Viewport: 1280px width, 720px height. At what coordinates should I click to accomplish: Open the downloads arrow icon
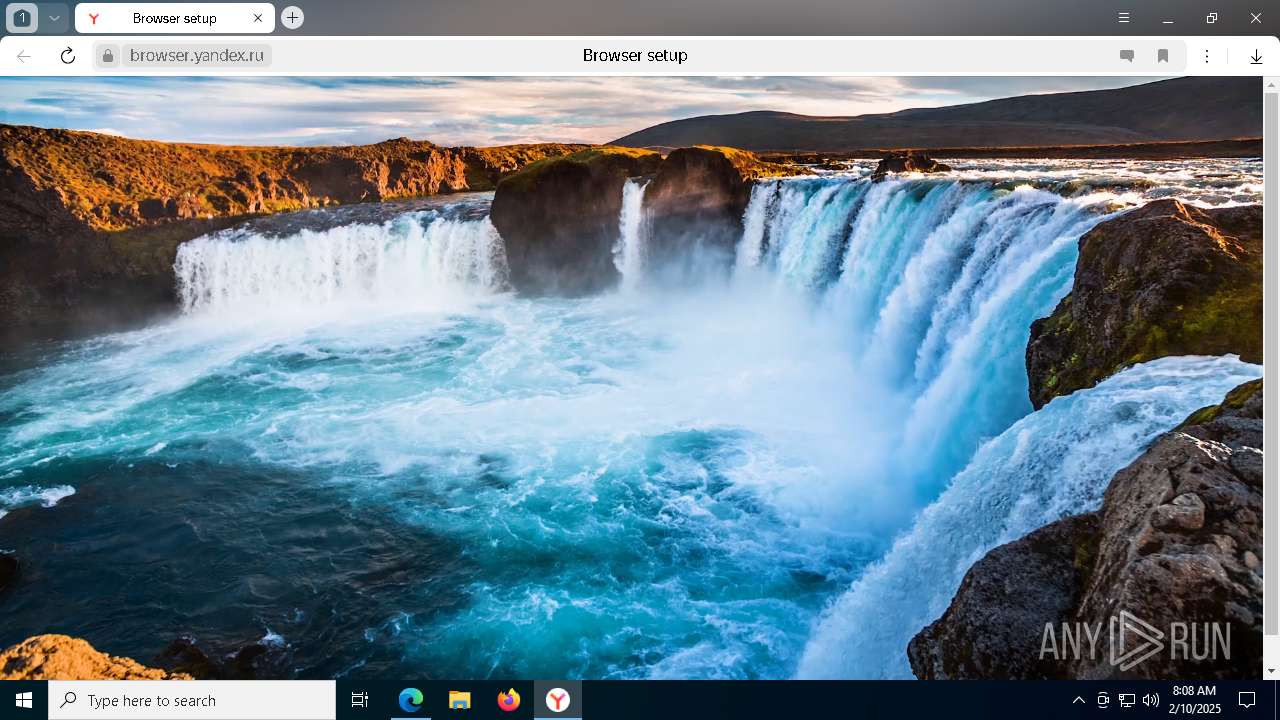point(1257,57)
